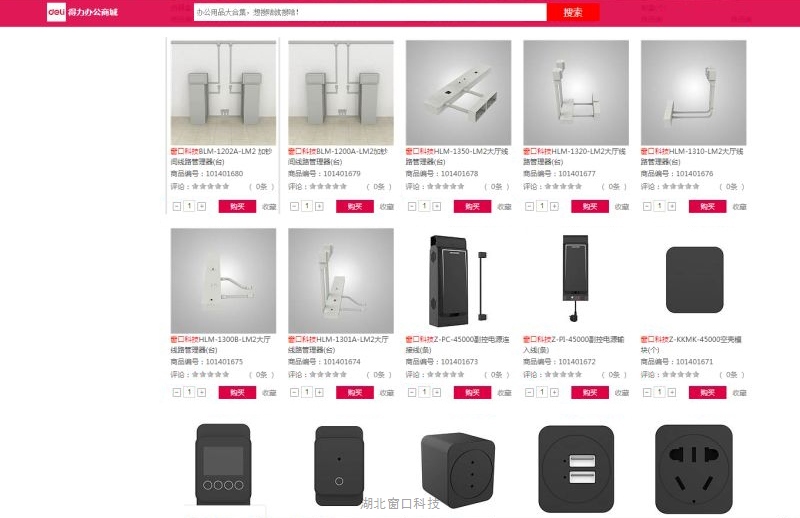Click rating stars for product 101401675
Screen dimensions: 800x518
coord(211,374)
